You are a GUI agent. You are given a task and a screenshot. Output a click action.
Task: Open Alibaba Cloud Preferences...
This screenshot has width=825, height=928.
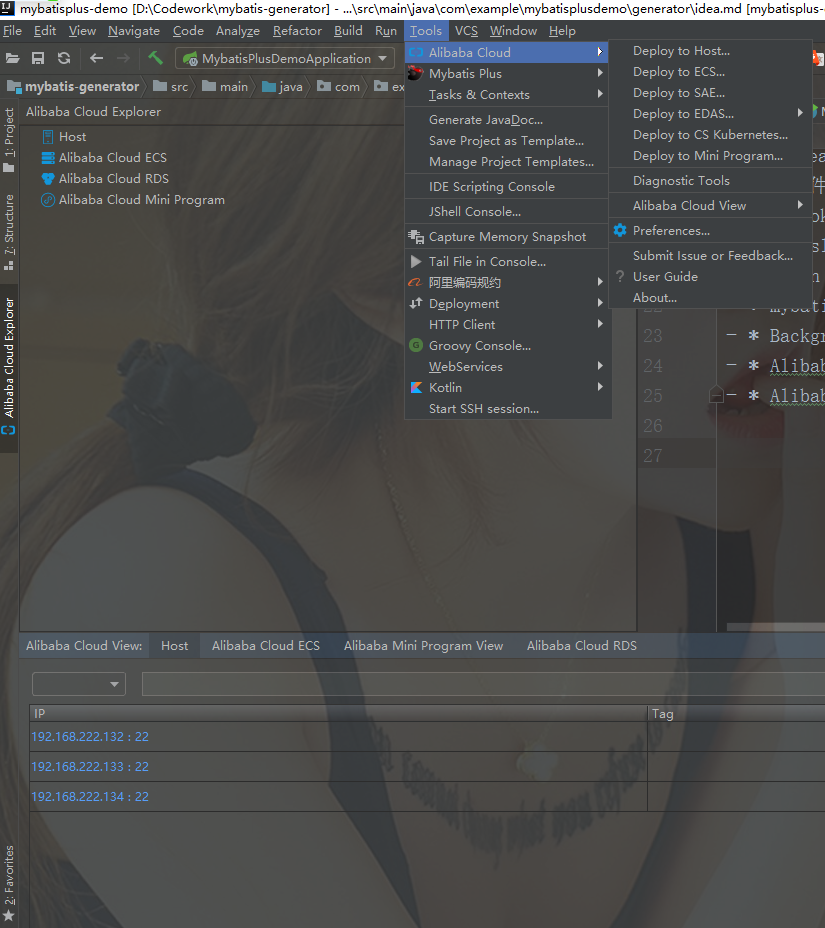(710, 231)
